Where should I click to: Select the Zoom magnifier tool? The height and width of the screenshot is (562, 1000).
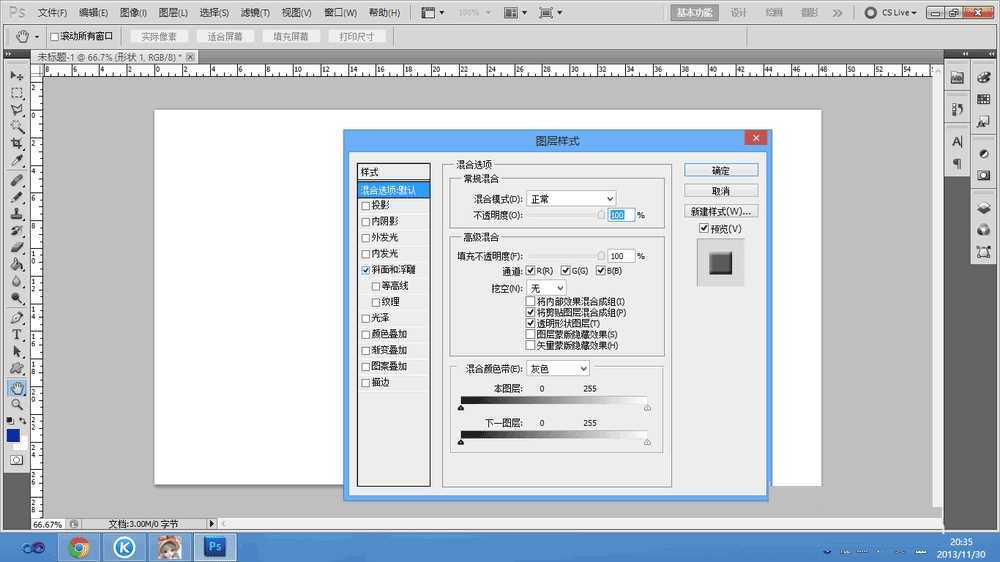tap(17, 404)
